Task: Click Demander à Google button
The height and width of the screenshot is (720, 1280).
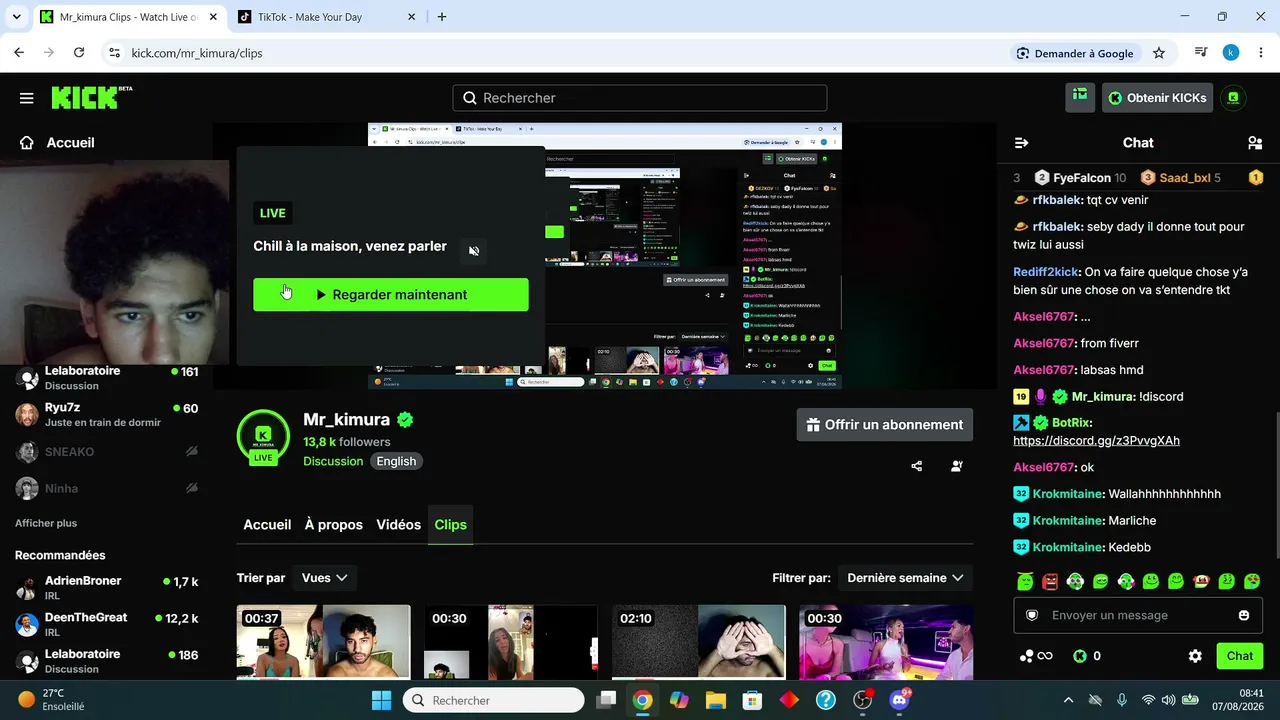Action: tap(1075, 53)
